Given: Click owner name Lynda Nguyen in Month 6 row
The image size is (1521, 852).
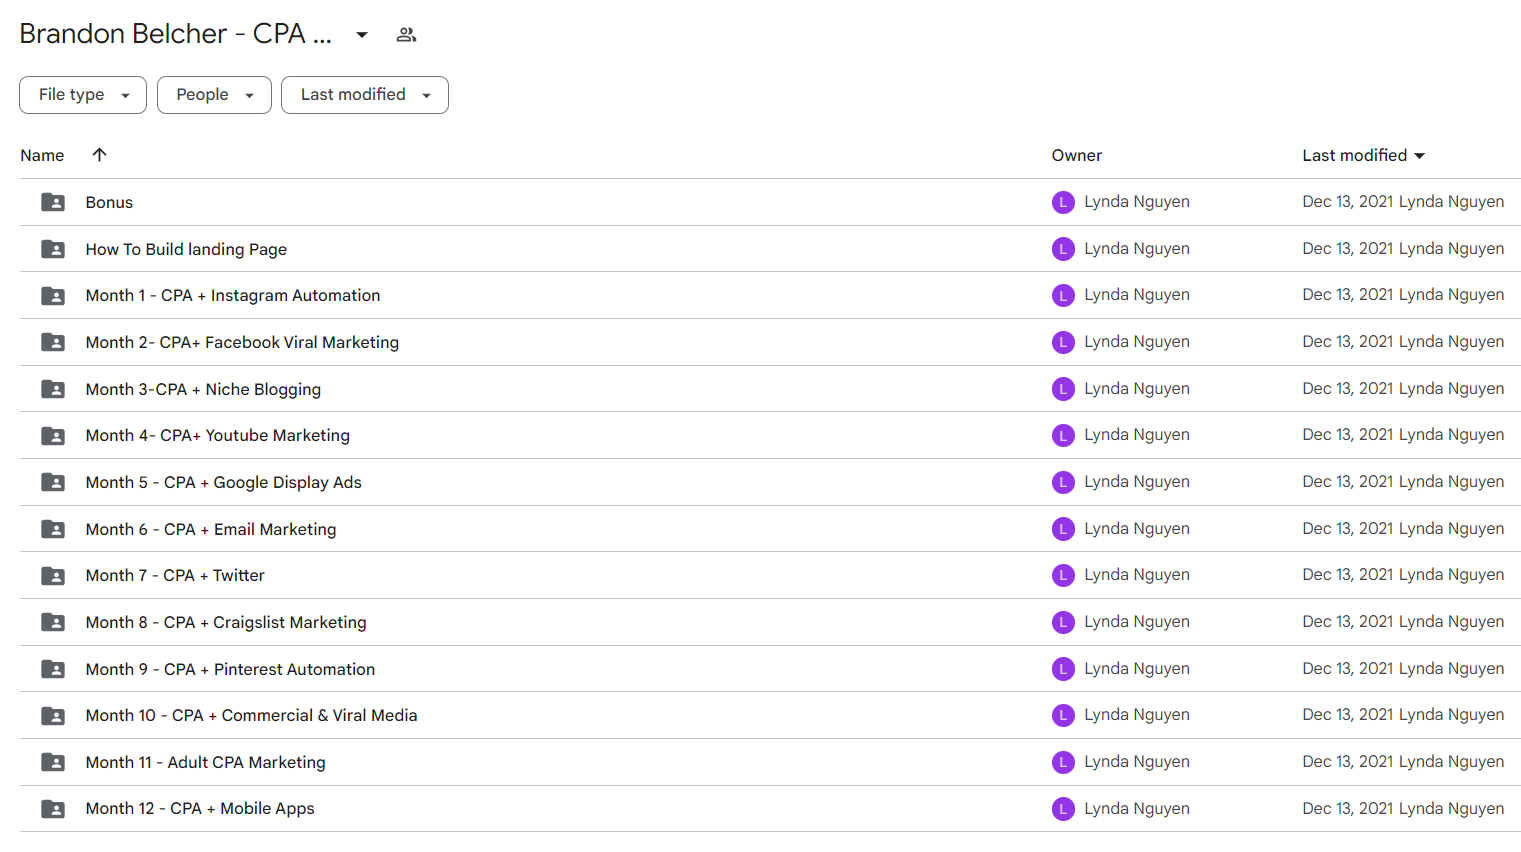Looking at the screenshot, I should pyautogui.click(x=1137, y=529).
